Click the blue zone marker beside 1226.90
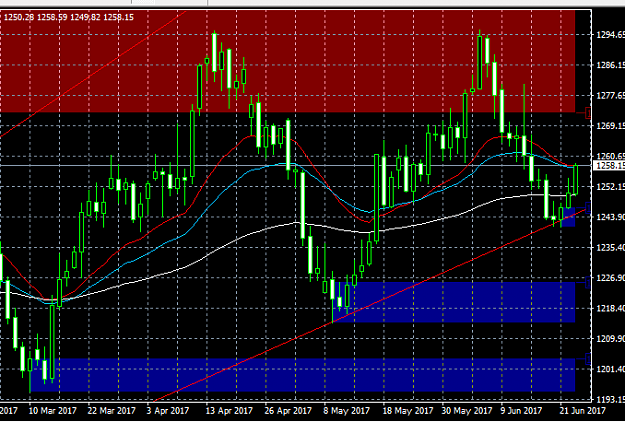This screenshot has height=422, width=625. (588, 283)
